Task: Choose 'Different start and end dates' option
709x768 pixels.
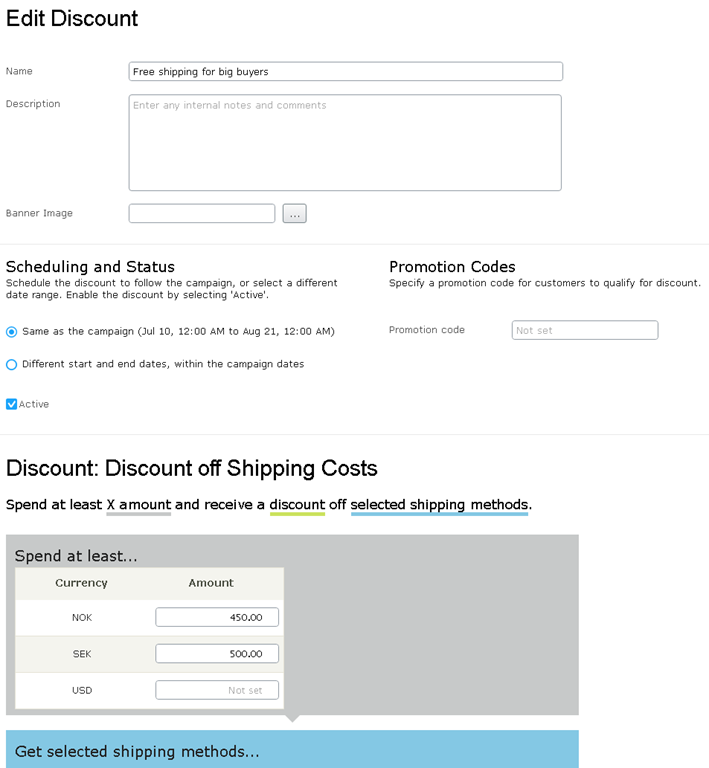Action: (12, 365)
